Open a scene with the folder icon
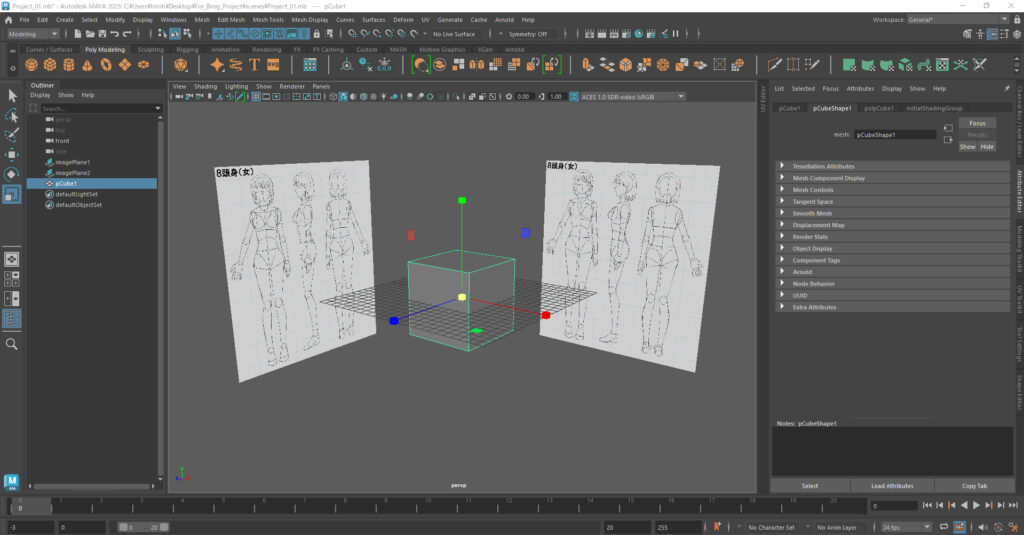The width and height of the screenshot is (1024, 535). [x=90, y=34]
